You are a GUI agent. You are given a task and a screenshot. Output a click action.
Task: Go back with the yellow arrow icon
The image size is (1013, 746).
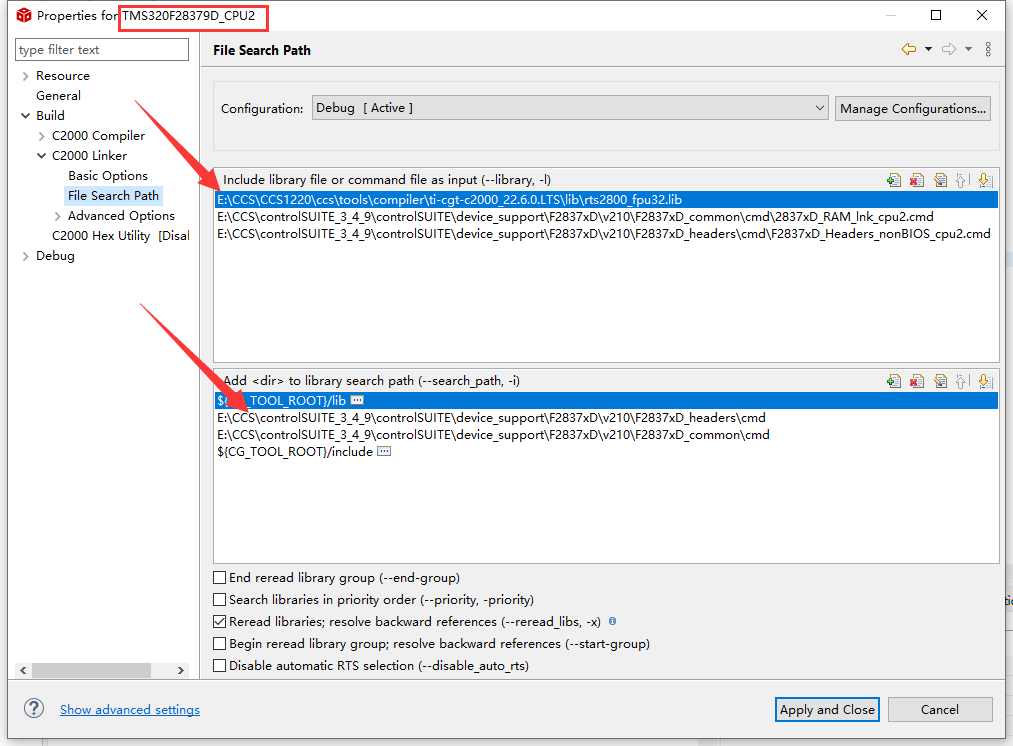(909, 49)
